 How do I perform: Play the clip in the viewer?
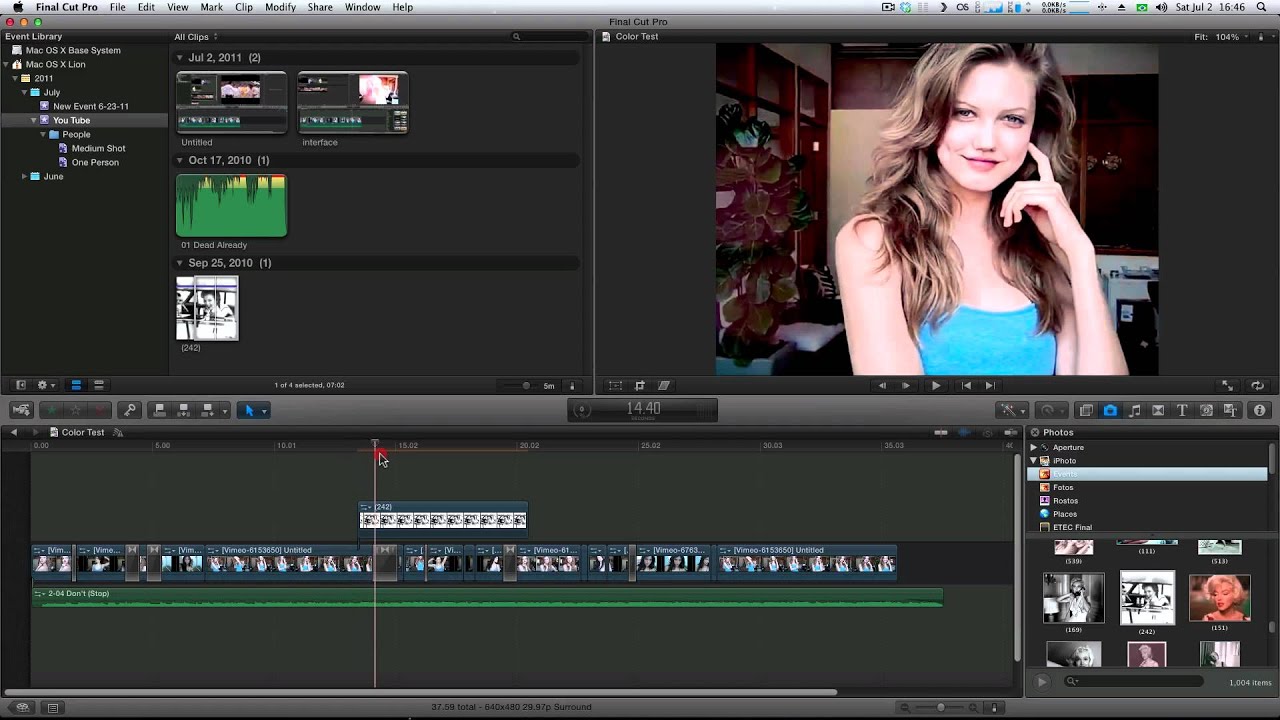936,385
